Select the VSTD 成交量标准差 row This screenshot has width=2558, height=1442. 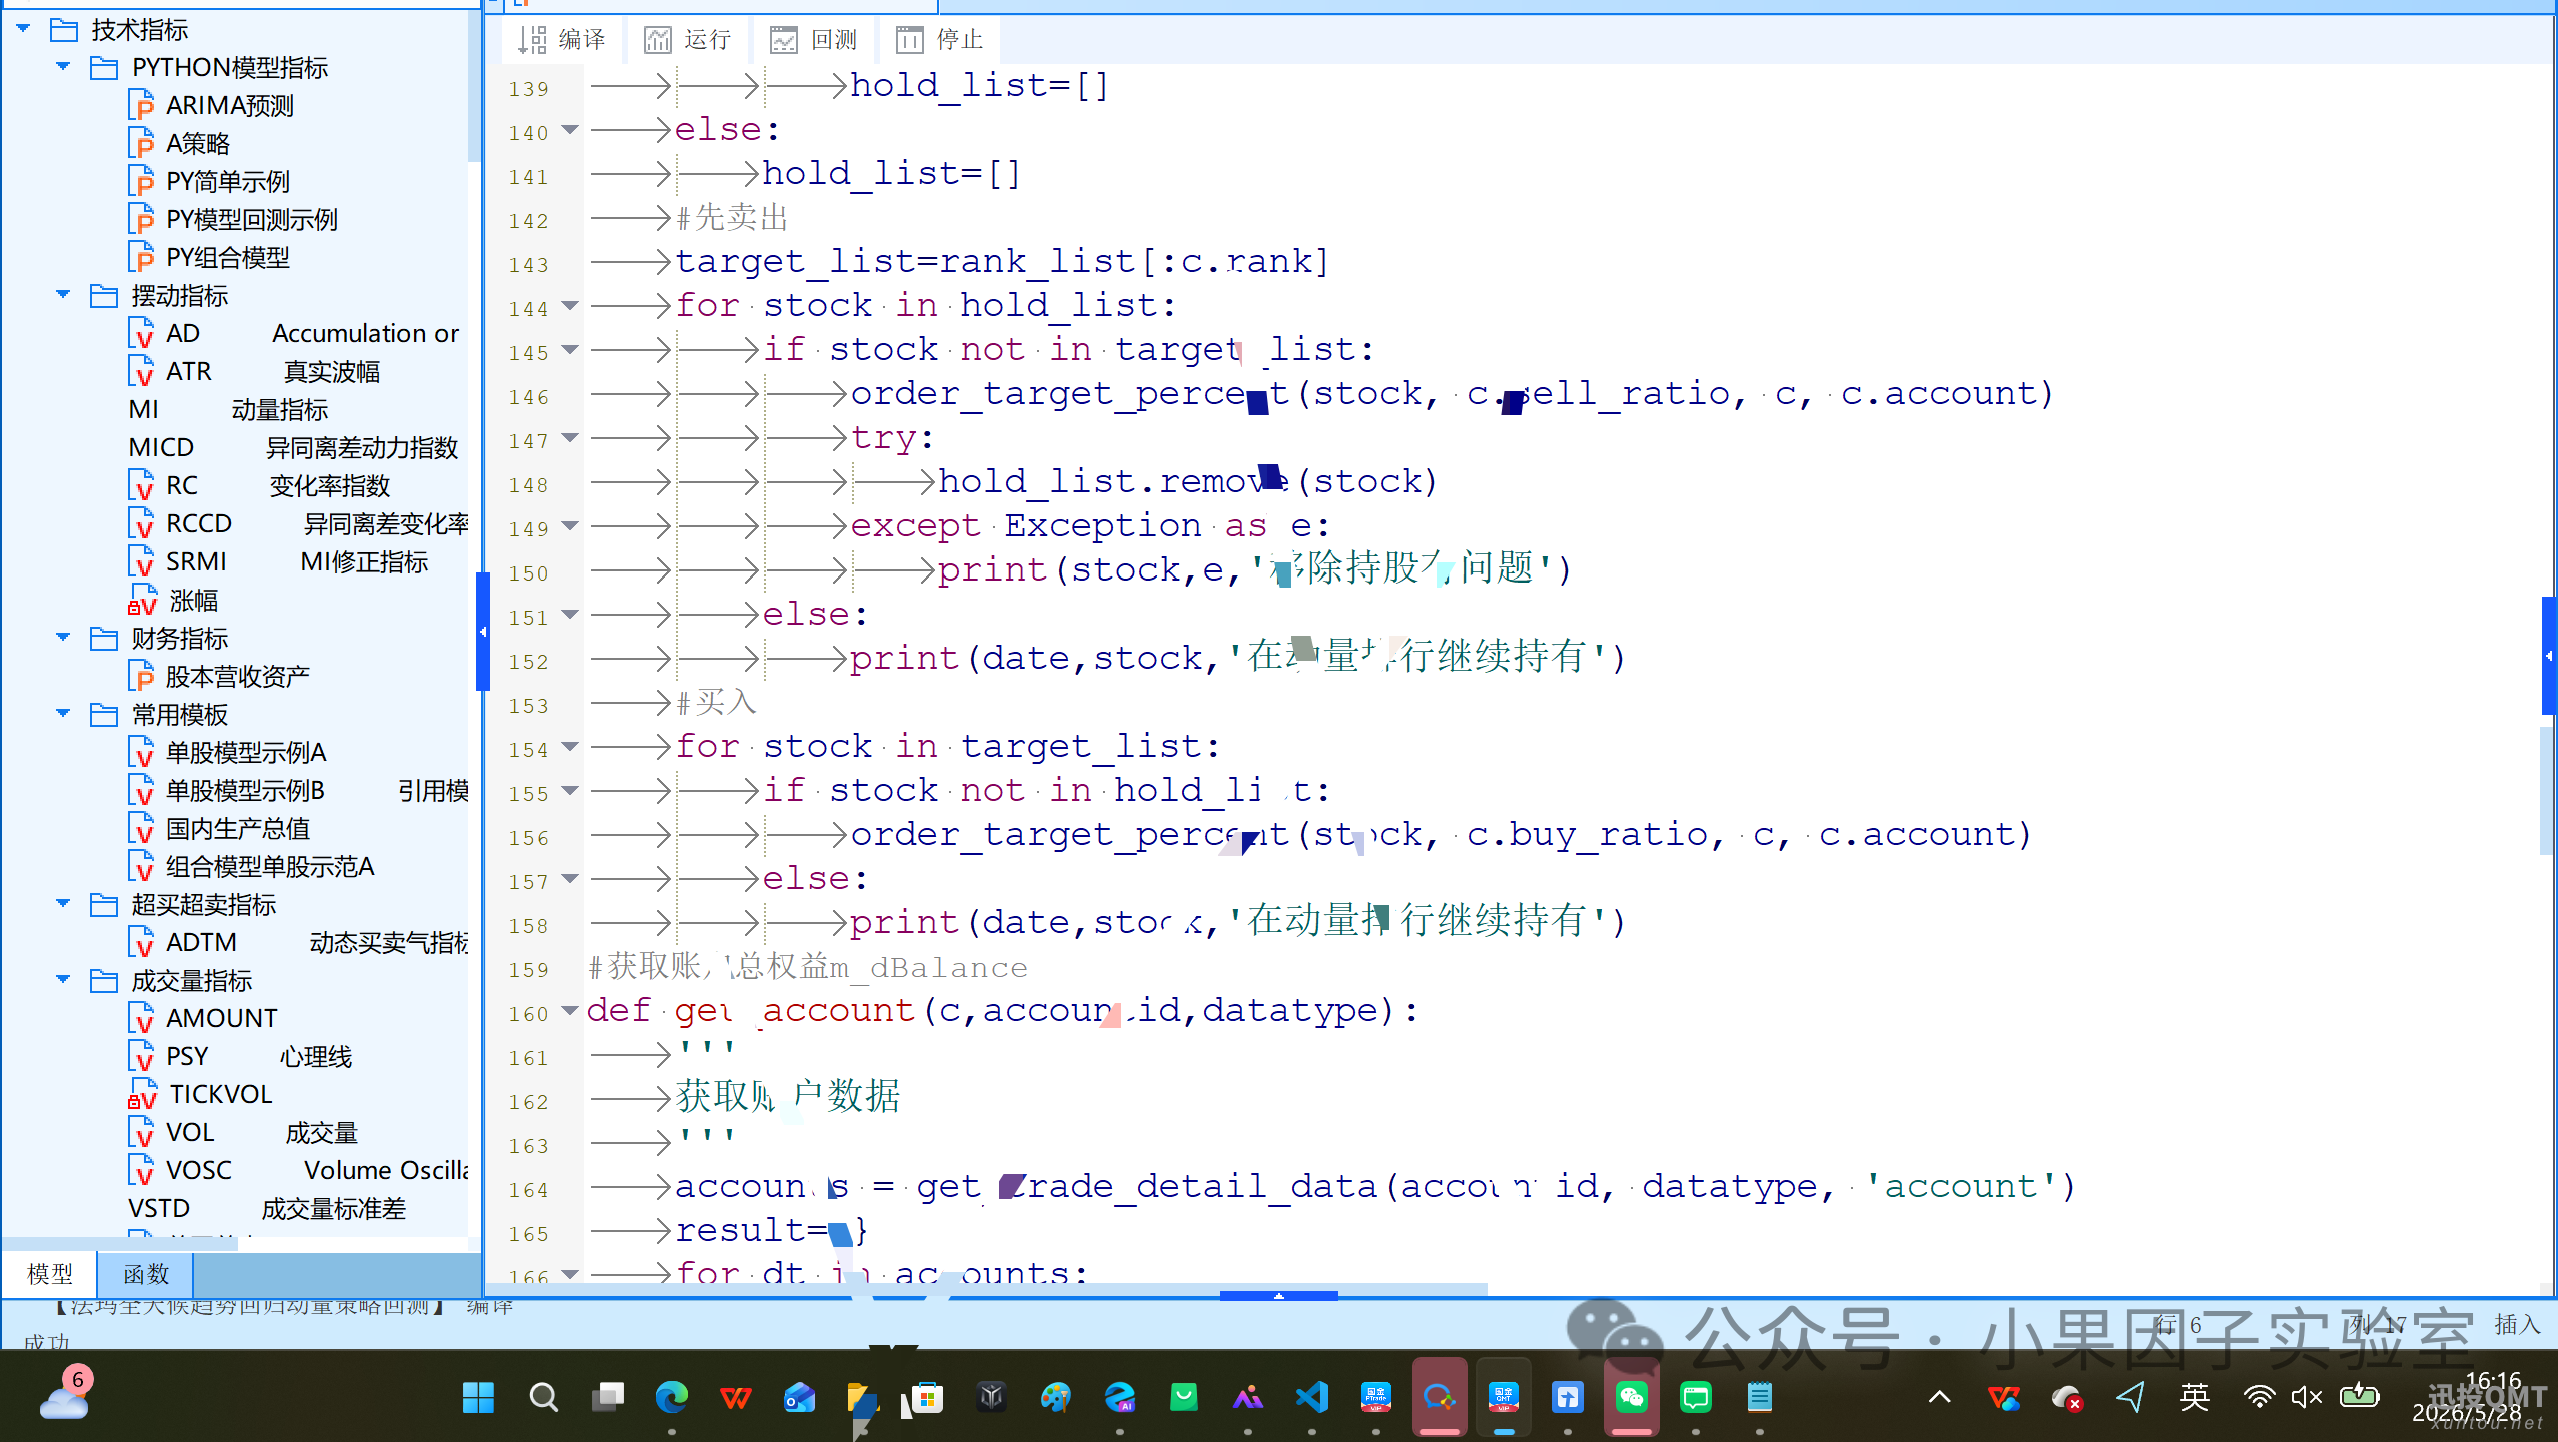(267, 1208)
